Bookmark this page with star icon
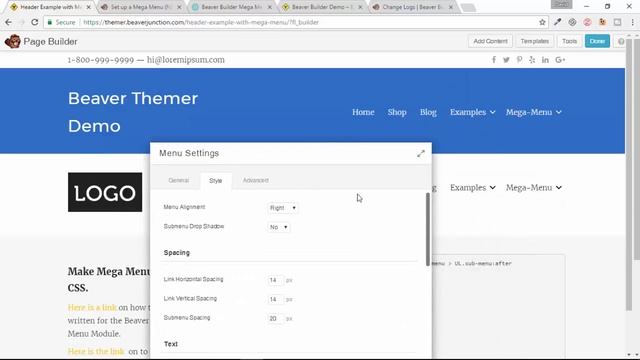The image size is (640, 360). tap(542, 22)
